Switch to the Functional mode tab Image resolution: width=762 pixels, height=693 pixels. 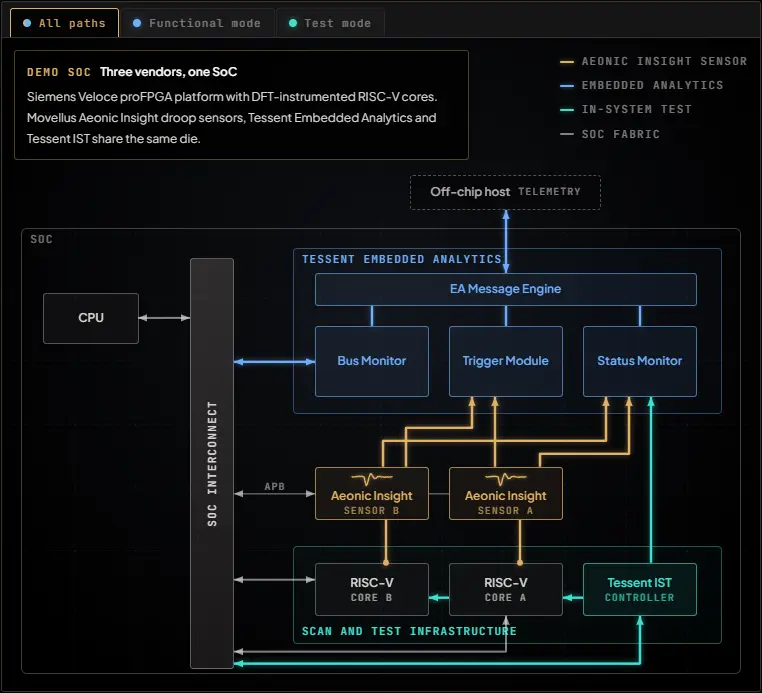pyautogui.click(x=197, y=23)
